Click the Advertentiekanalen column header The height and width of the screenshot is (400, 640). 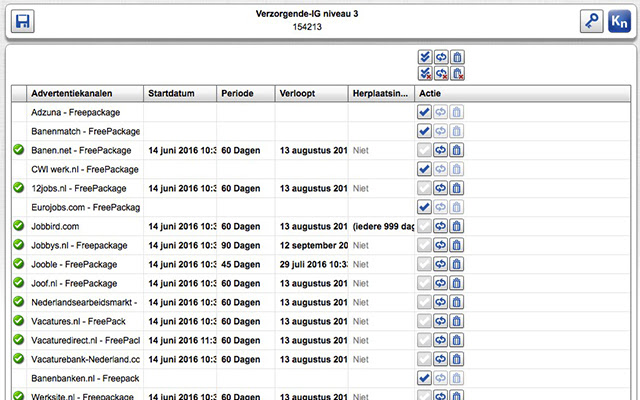(85, 93)
